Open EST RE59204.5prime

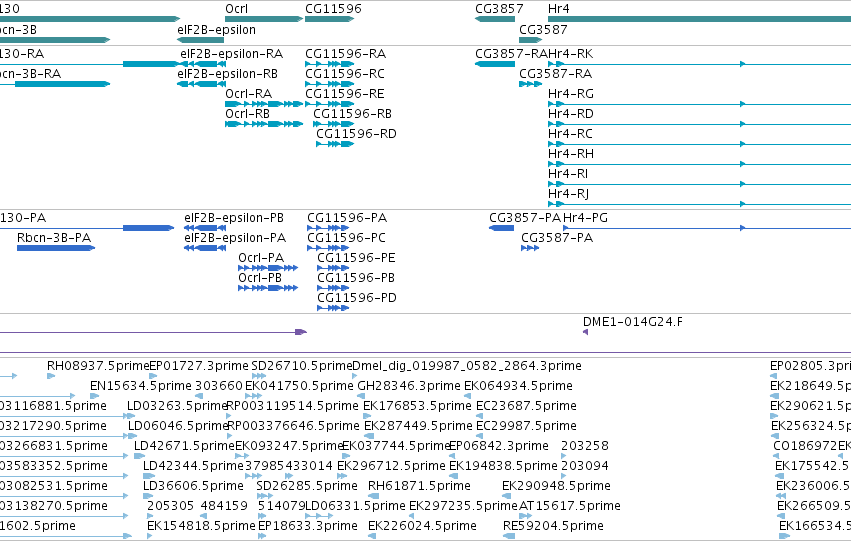click(x=554, y=527)
